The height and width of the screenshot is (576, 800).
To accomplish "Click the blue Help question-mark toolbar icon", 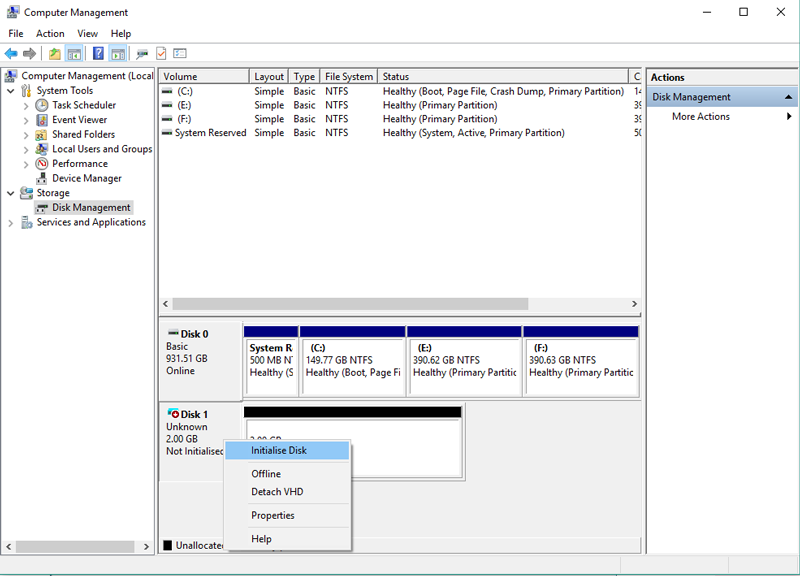I will pos(98,53).
